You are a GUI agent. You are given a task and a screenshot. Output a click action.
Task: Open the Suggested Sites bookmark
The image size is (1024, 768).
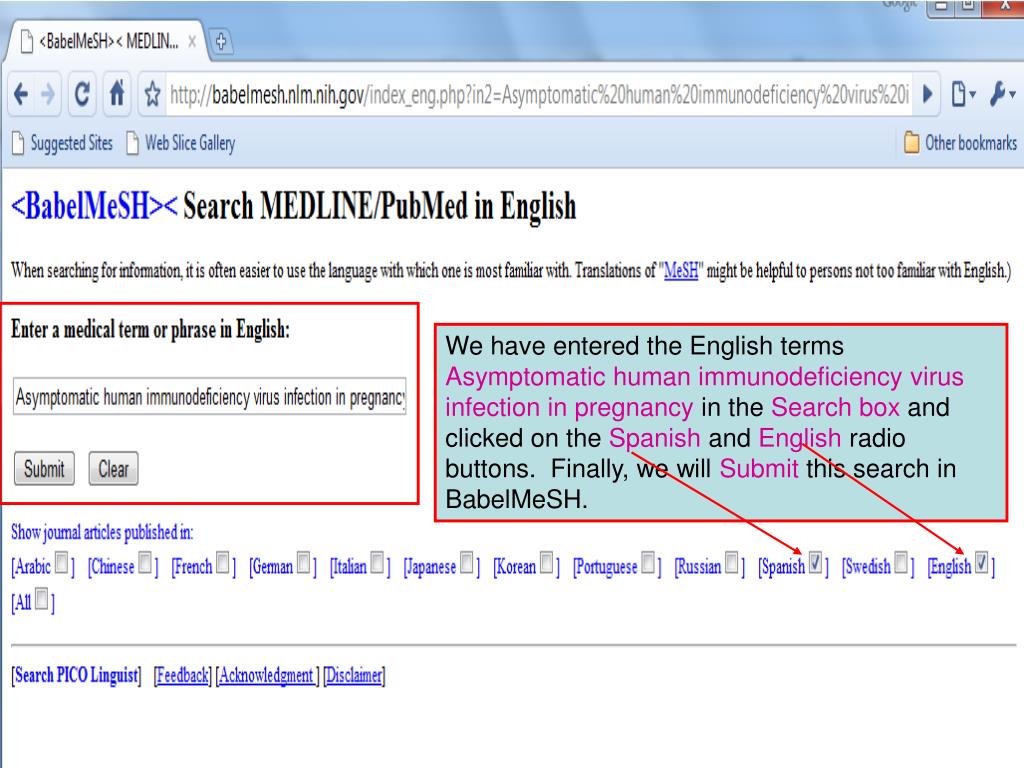coord(63,143)
